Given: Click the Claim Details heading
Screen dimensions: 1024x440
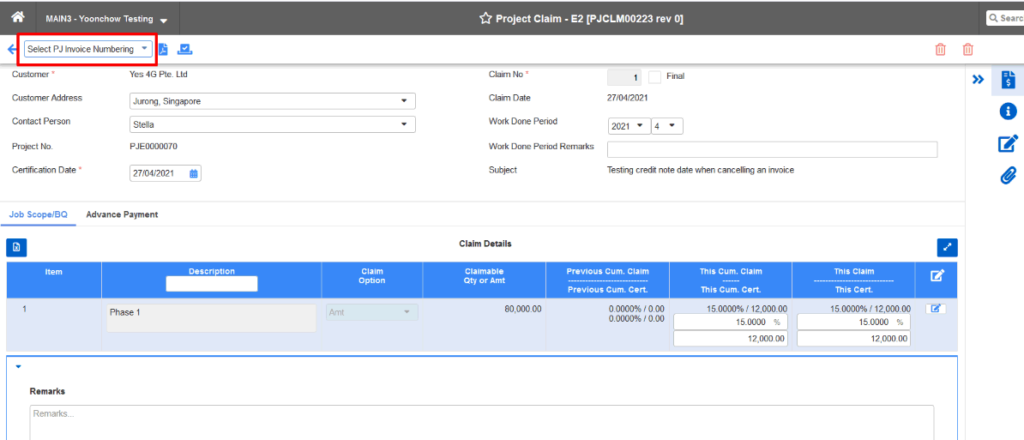Looking at the screenshot, I should [x=485, y=244].
